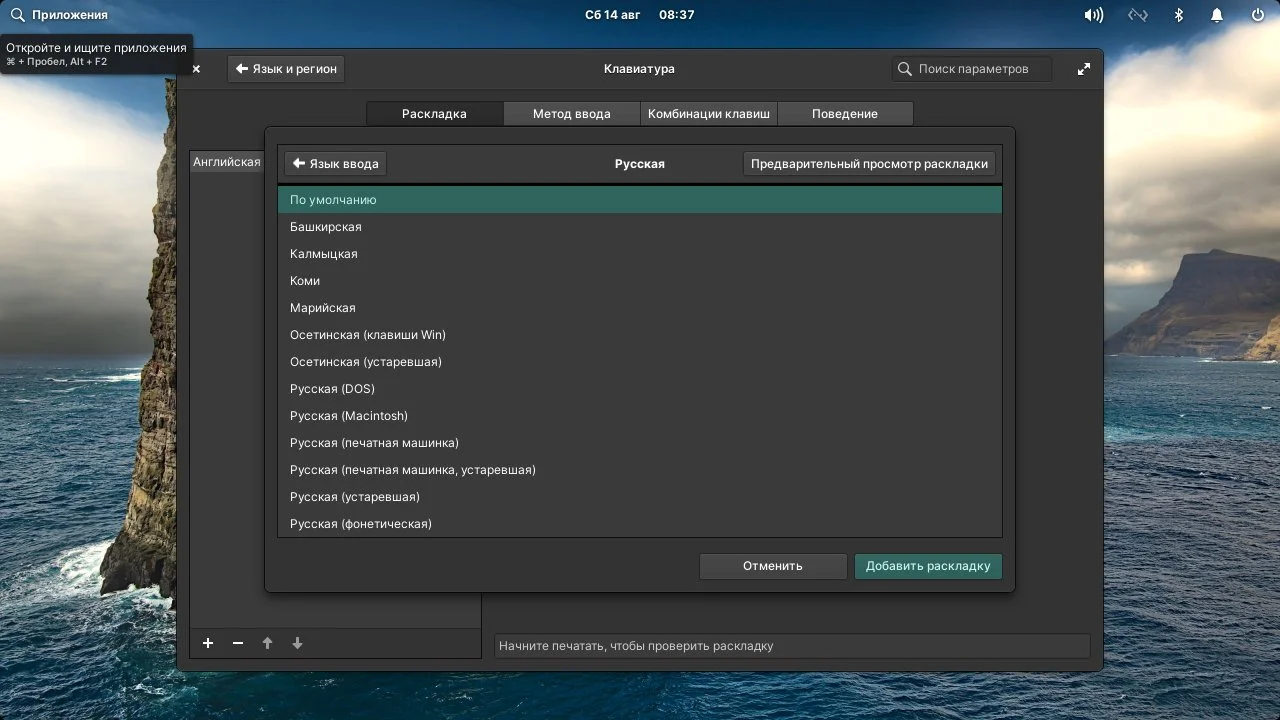Click the network icon in system tray

pos(1137,14)
